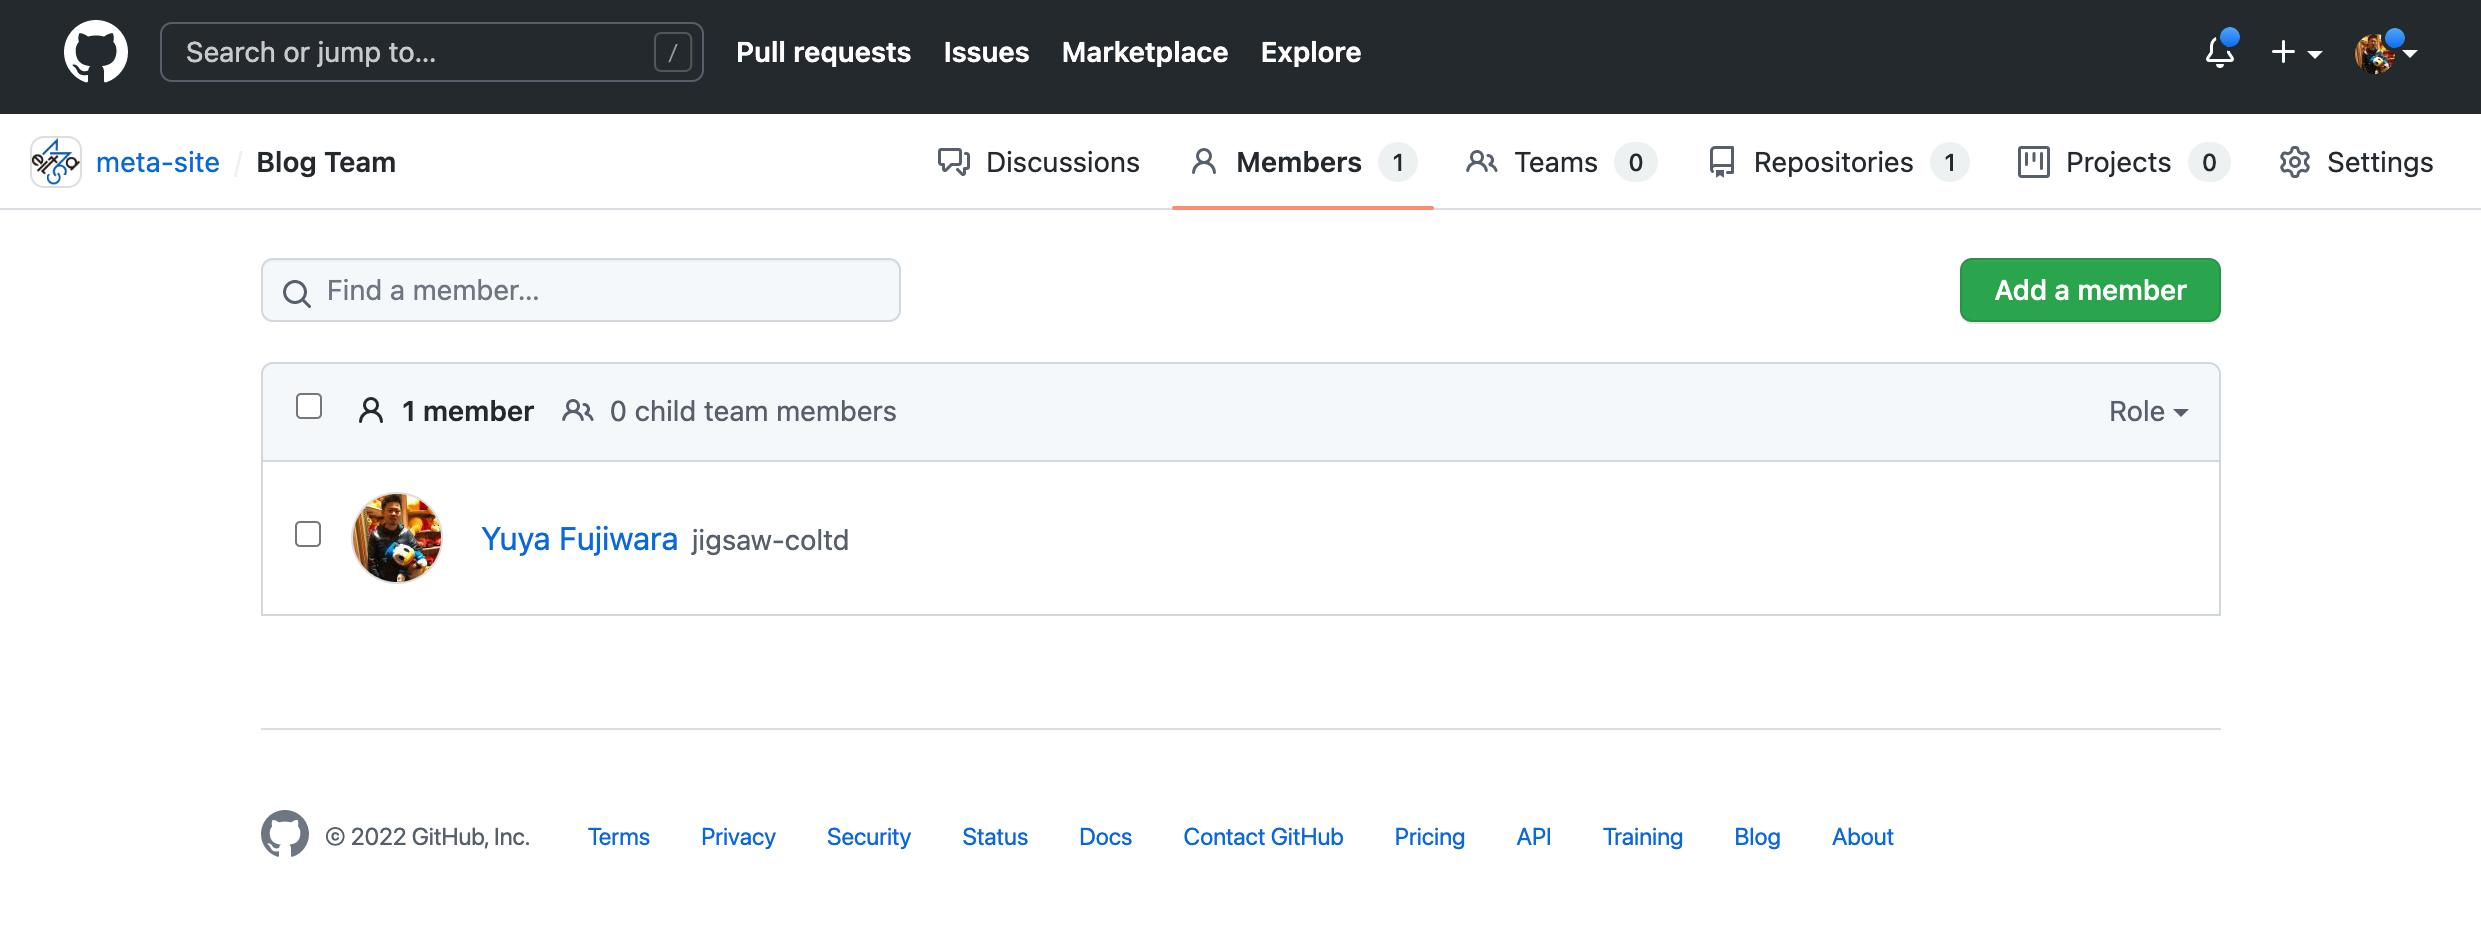Image resolution: width=2481 pixels, height=941 pixels.
Task: Open Marketplace from header
Action: [x=1144, y=52]
